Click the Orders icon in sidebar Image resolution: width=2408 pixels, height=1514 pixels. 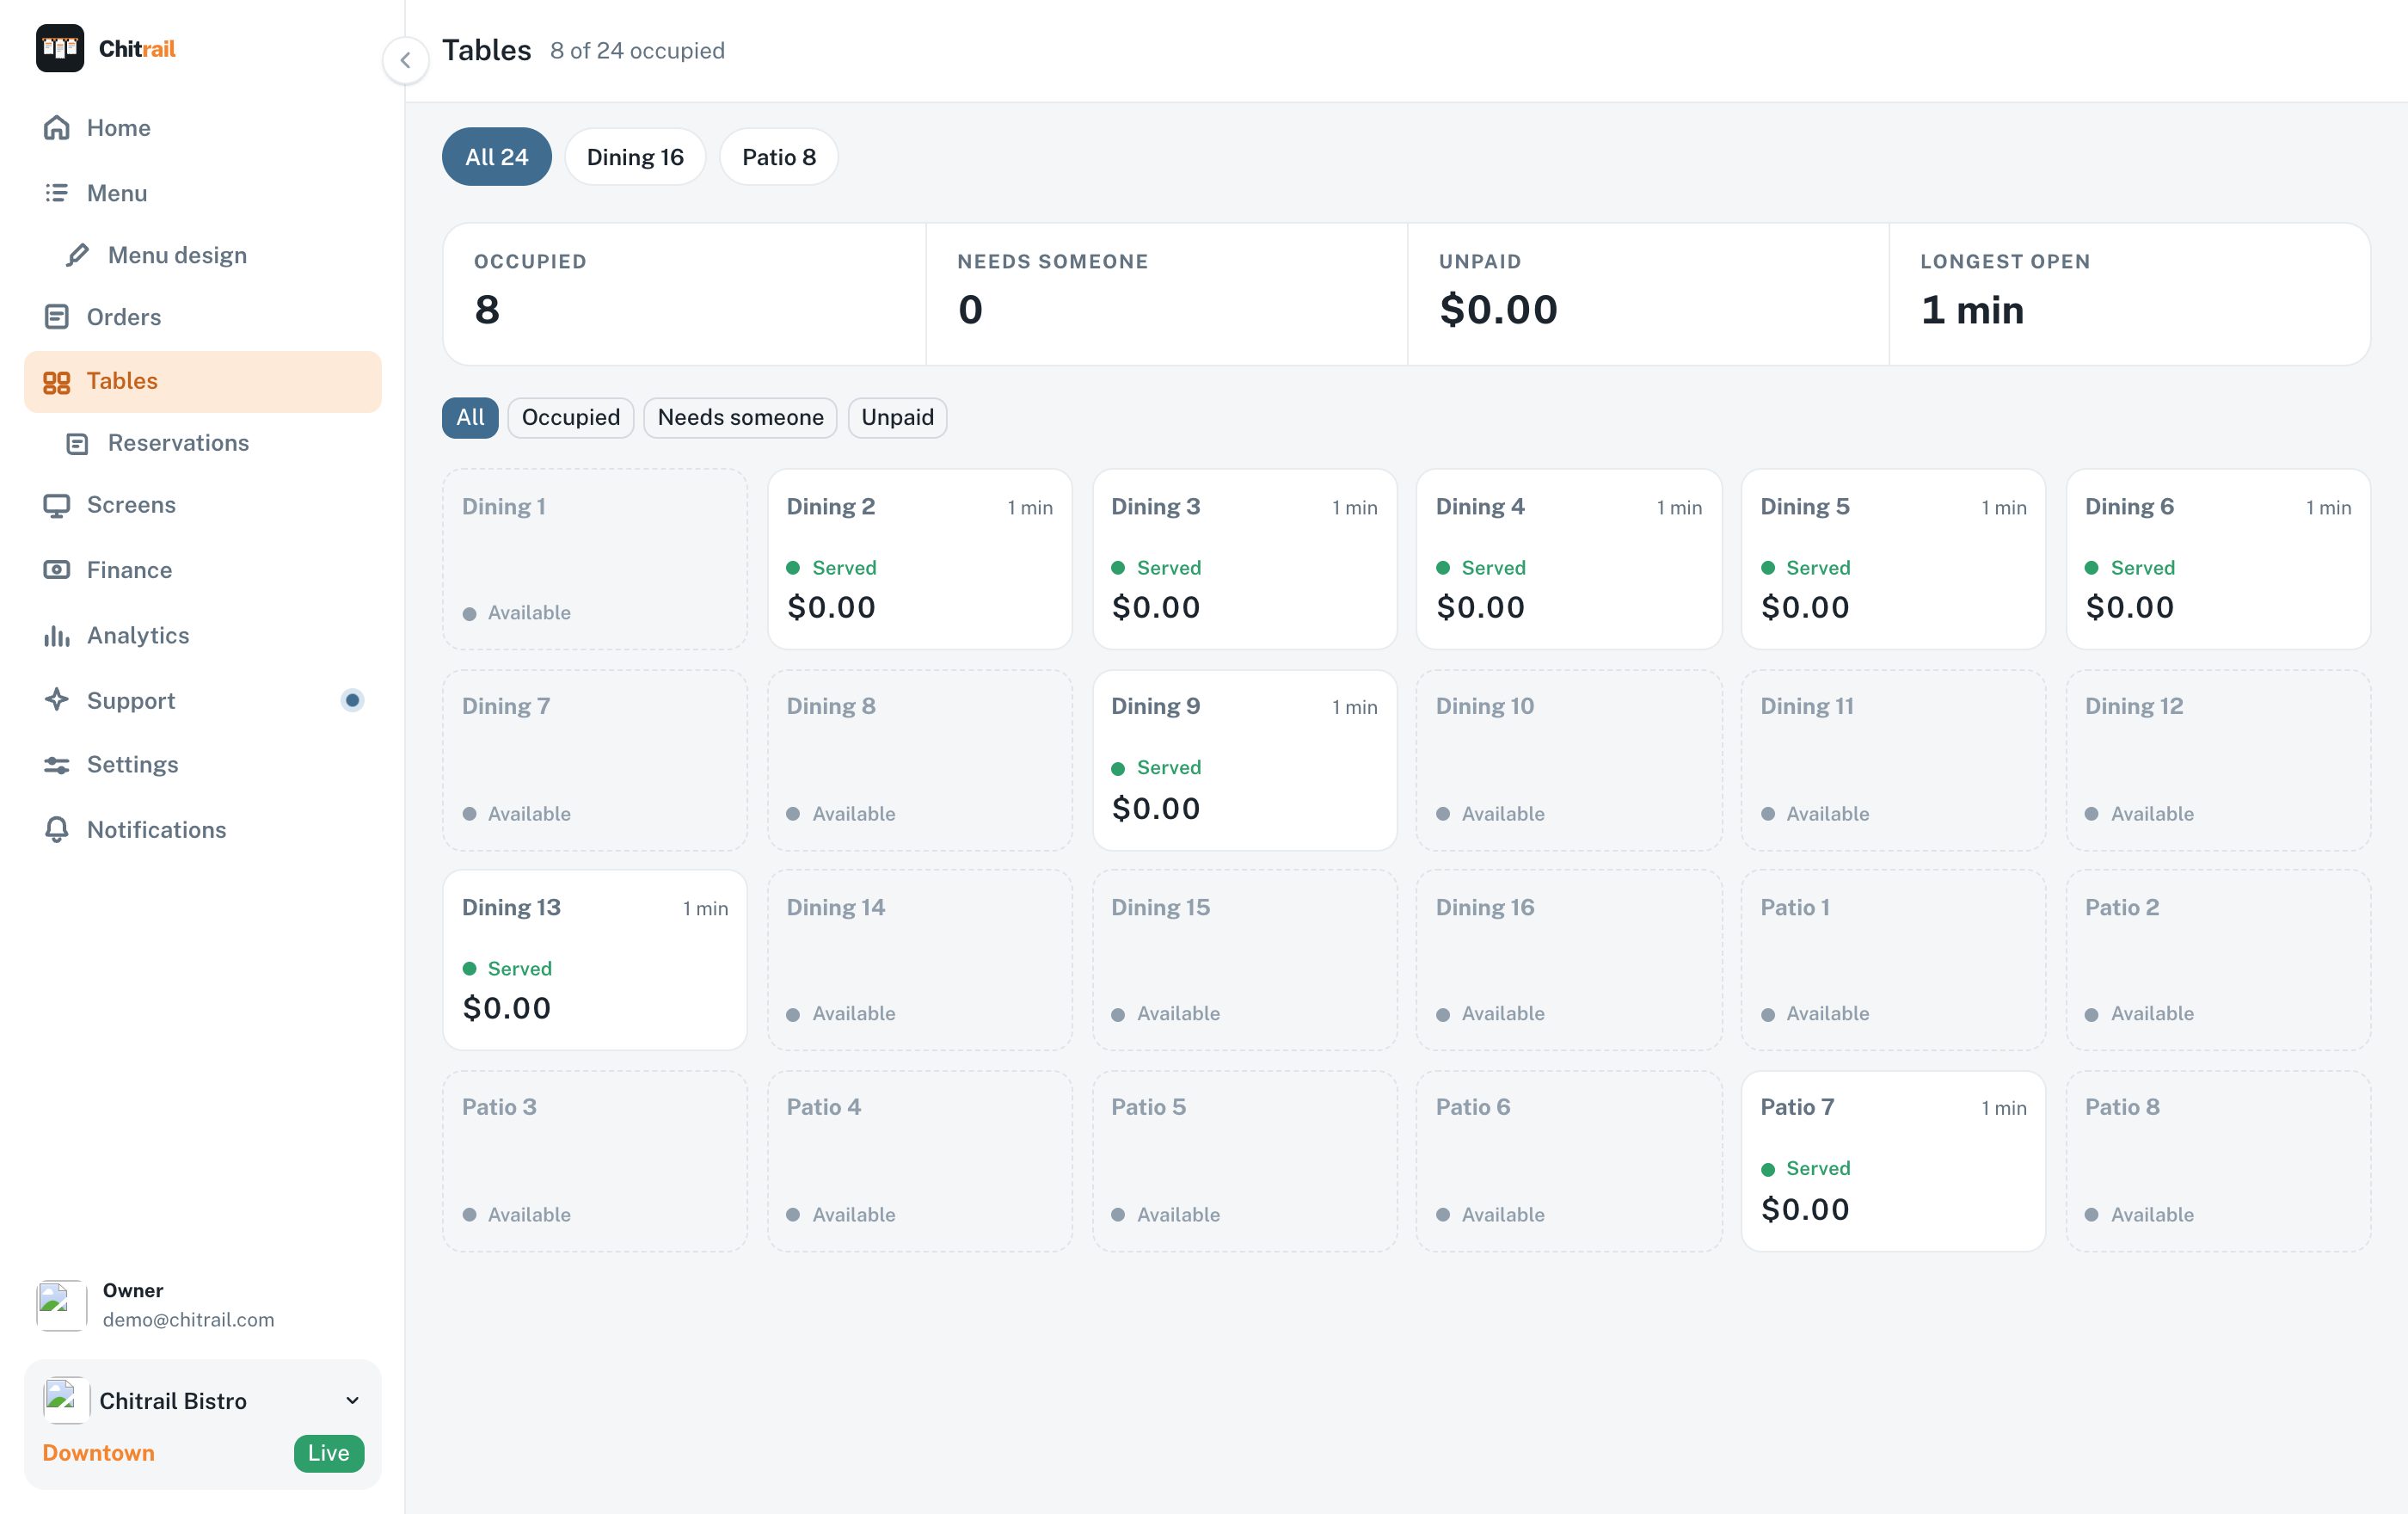tap(57, 317)
